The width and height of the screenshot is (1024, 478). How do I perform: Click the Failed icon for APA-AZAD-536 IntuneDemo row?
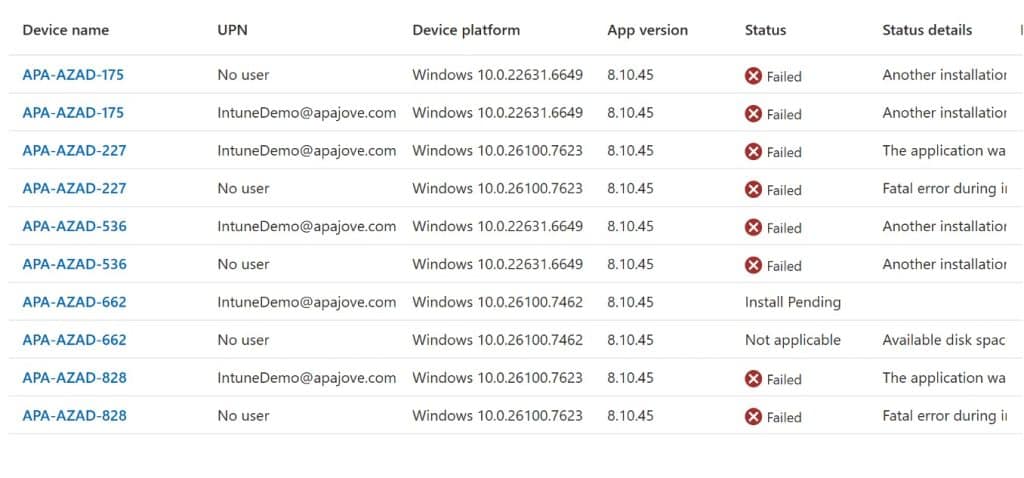pos(753,228)
